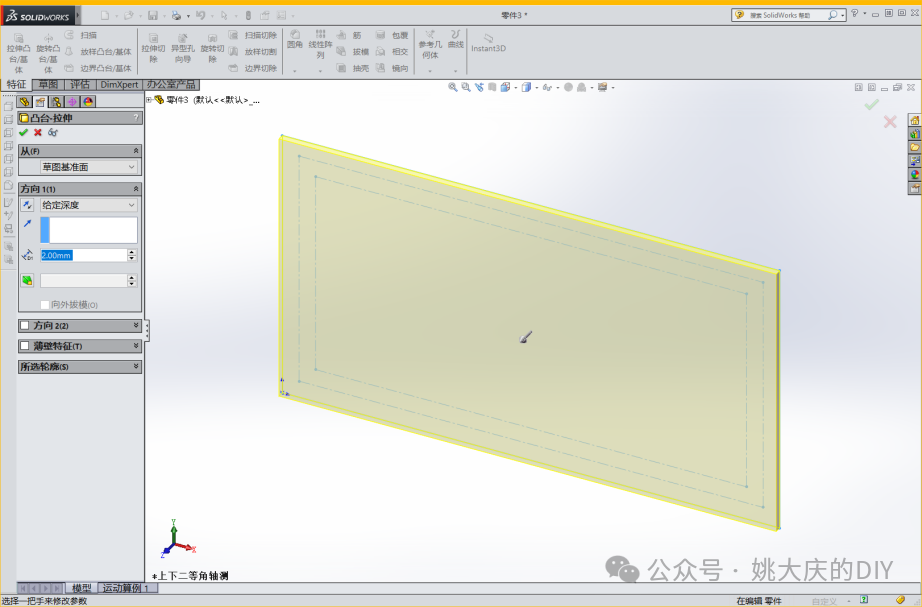Open the 给定深度 end condition dropdown
The image size is (922, 607).
click(89, 205)
